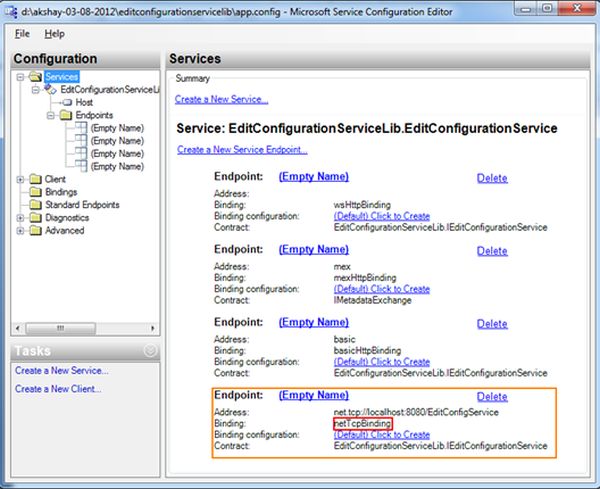This screenshot has height=489, width=600.
Task: Select the first (Empty Name) endpoint icon in tree
Action: point(81,127)
